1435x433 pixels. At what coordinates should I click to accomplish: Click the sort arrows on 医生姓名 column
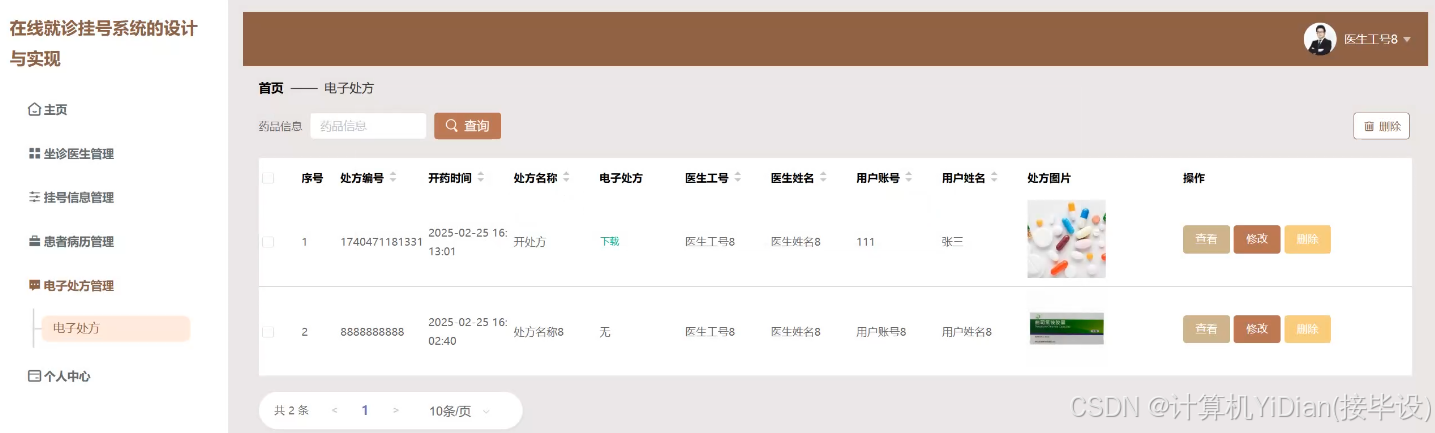click(824, 178)
